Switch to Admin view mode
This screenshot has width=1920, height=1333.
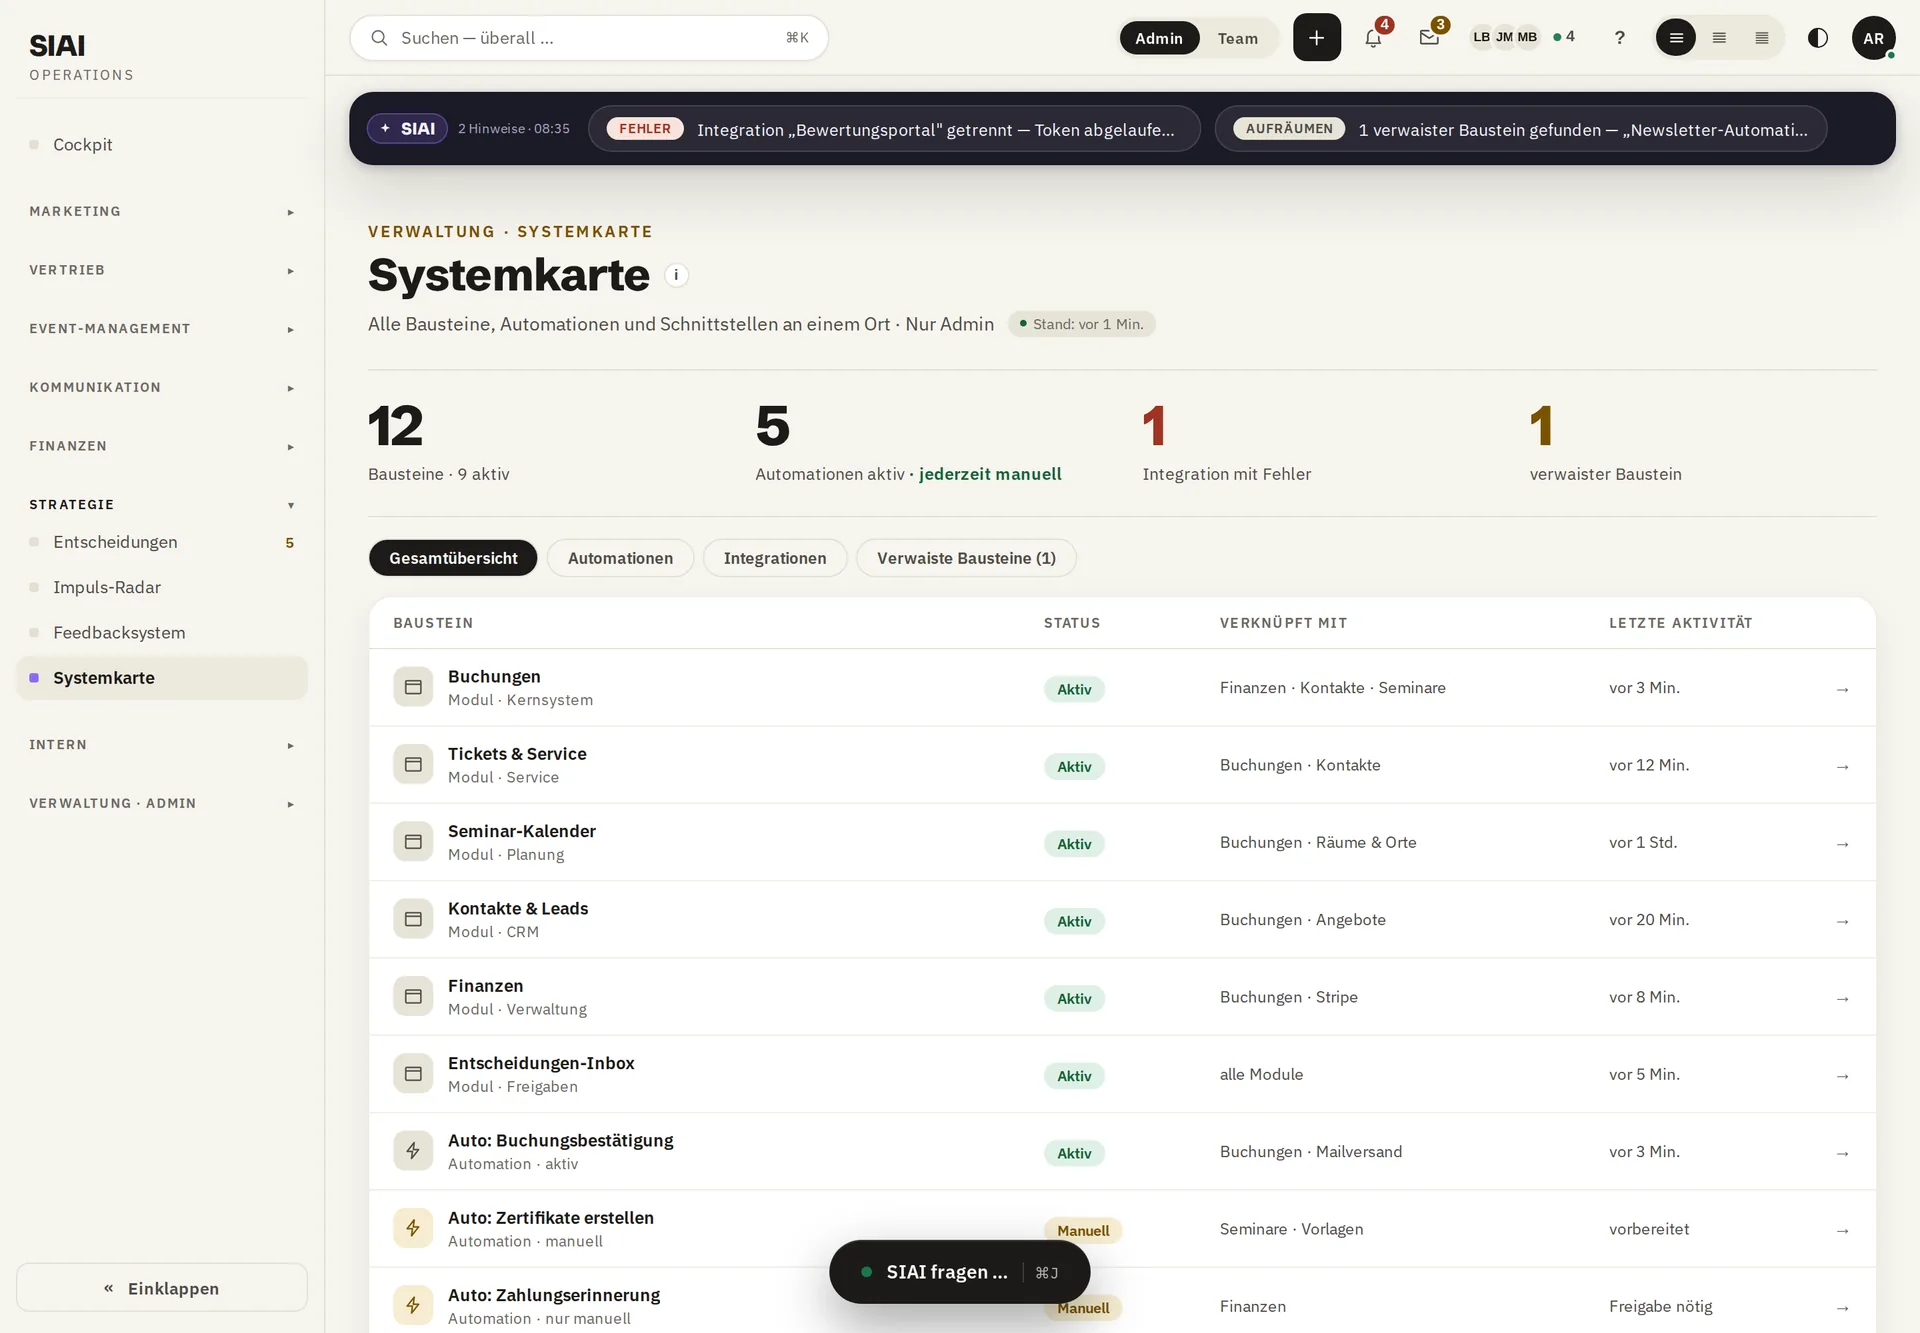tap(1159, 38)
